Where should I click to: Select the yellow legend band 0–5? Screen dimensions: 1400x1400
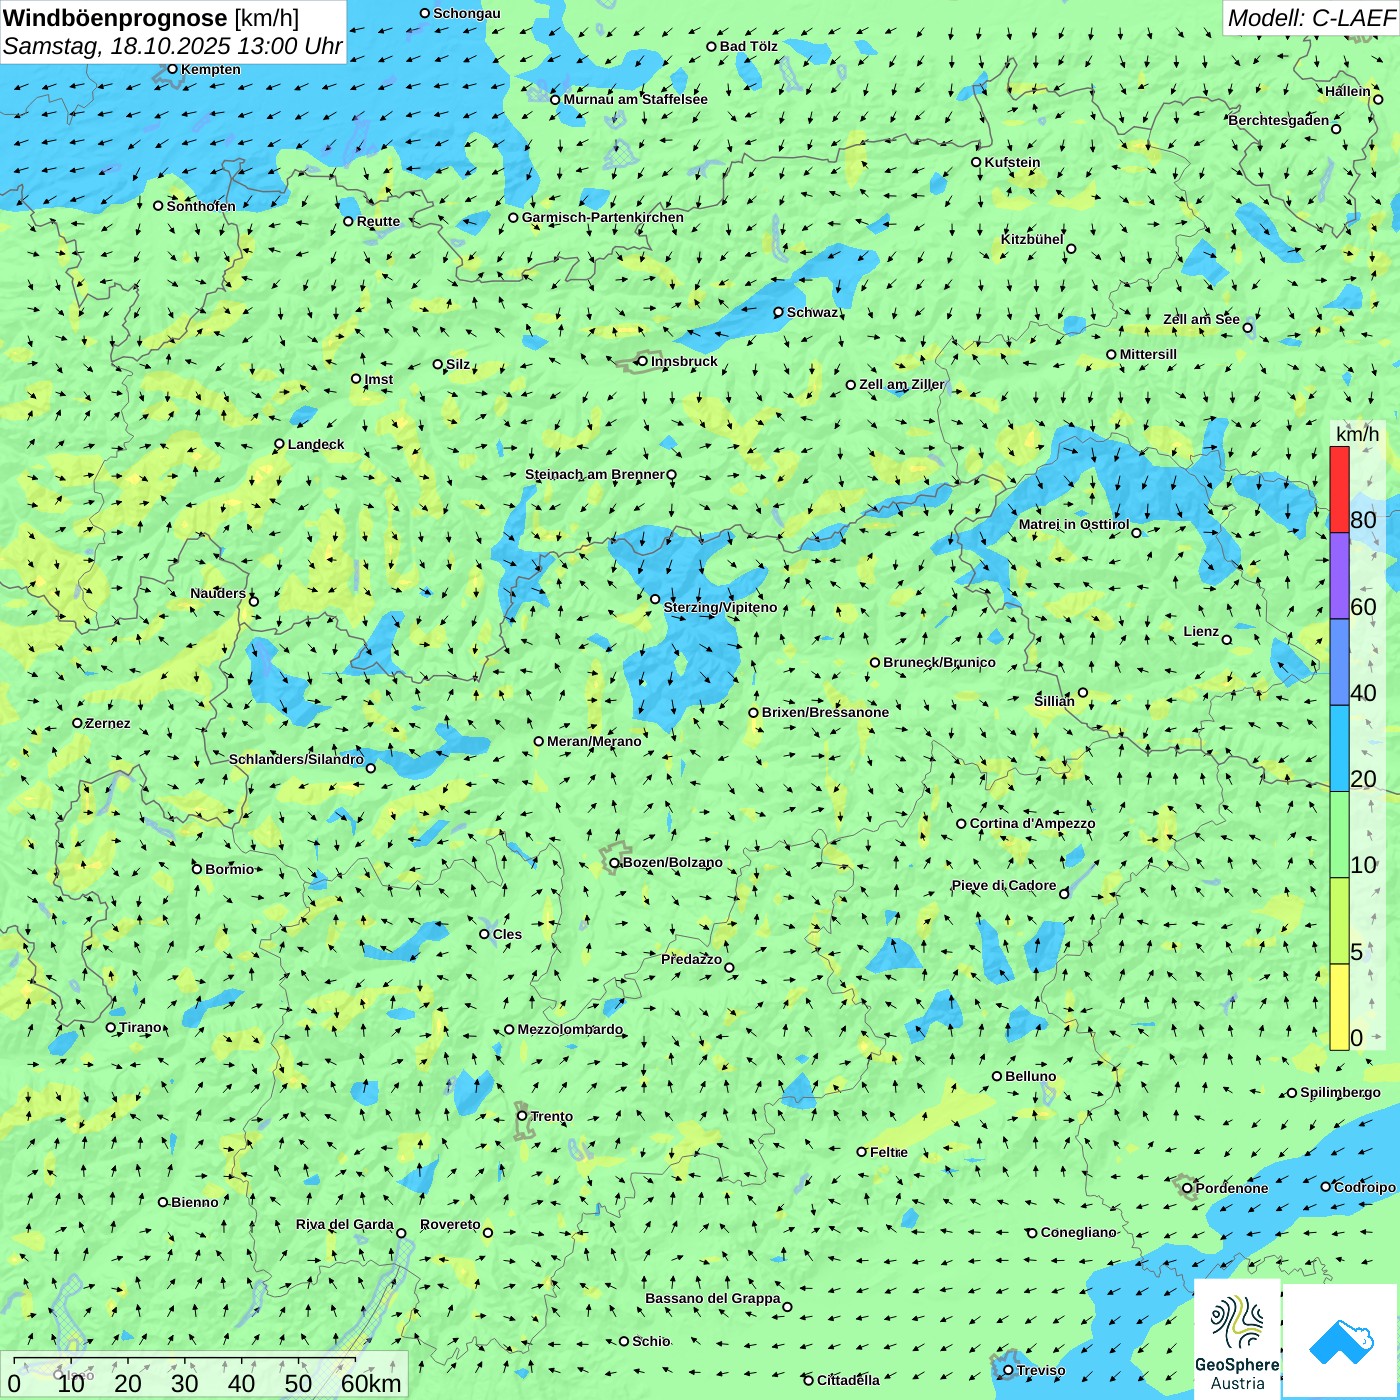point(1339,1007)
